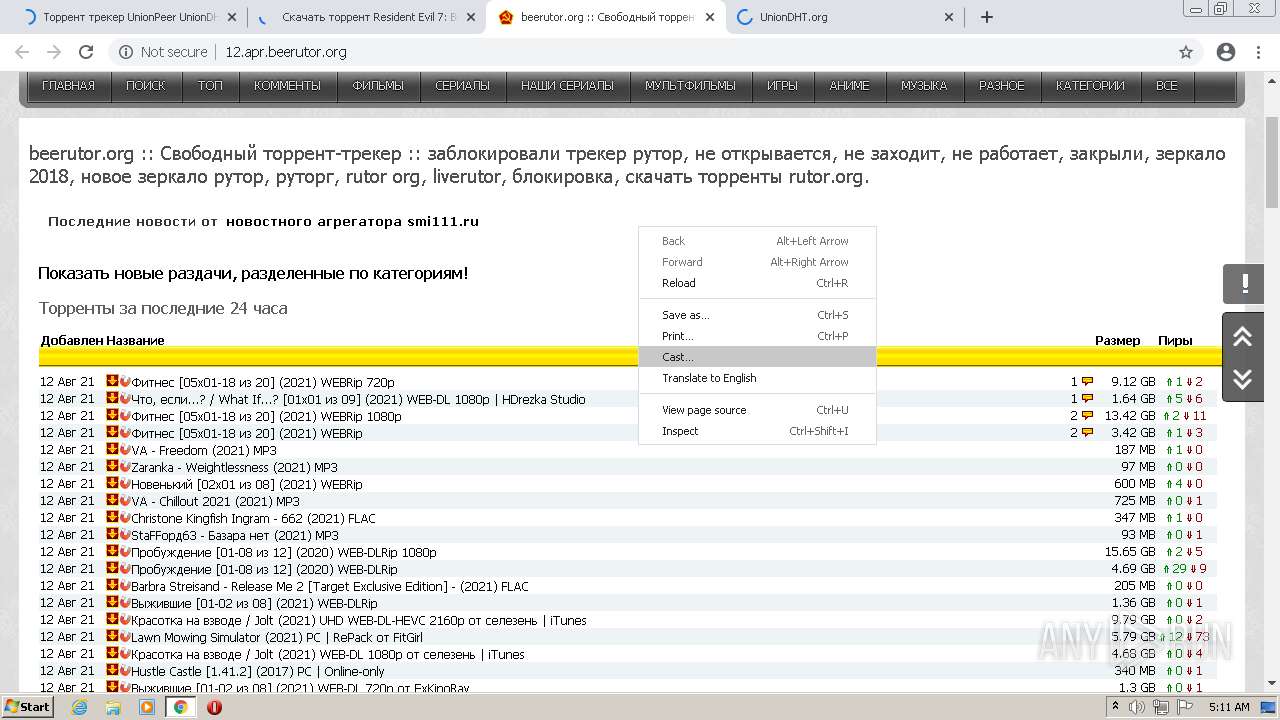Click magnet icon for Фитнес WEBRip 720p

[x=125, y=382]
